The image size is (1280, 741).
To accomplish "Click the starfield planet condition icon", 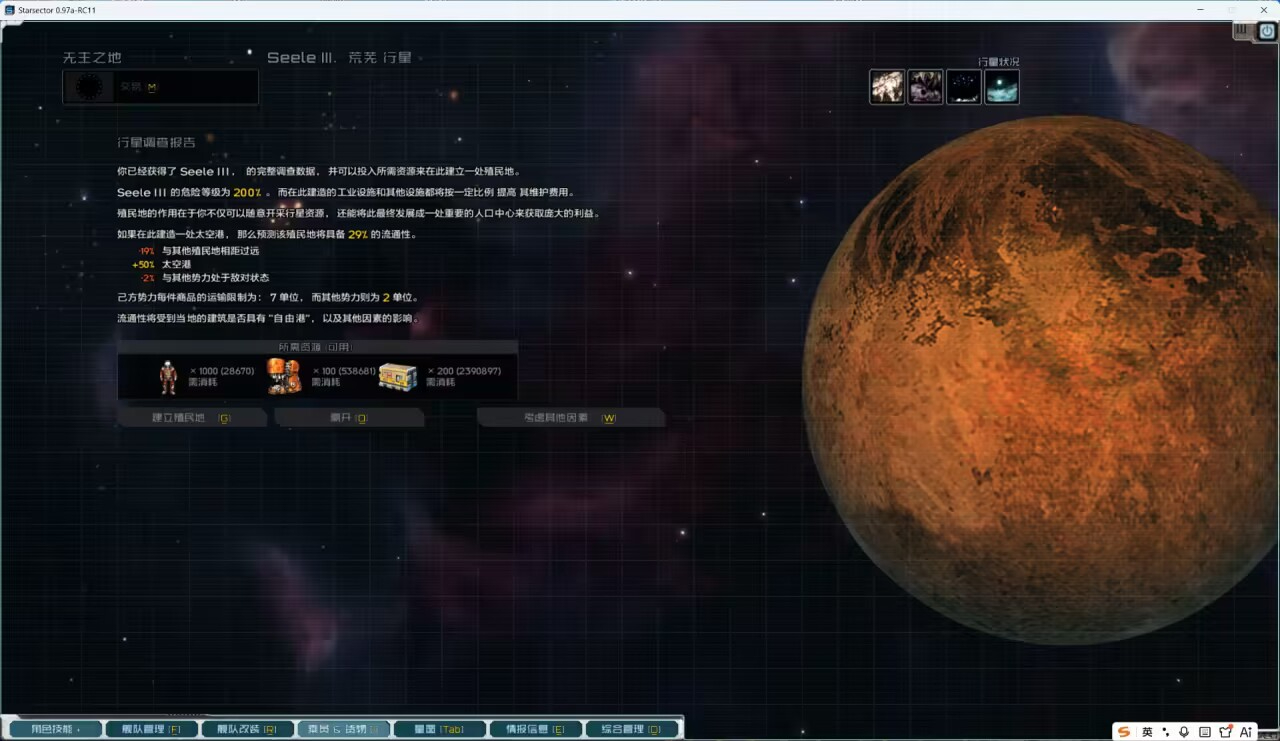I will [964, 87].
